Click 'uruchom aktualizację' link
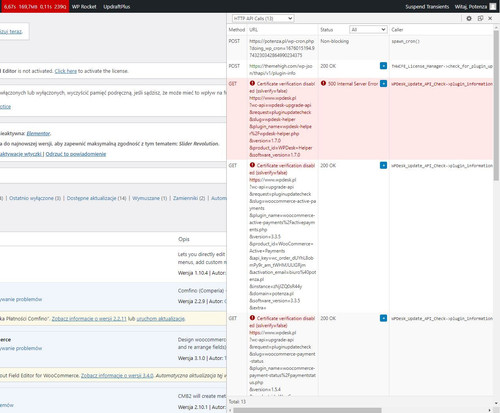This screenshot has height=413, width=500. click(161, 319)
